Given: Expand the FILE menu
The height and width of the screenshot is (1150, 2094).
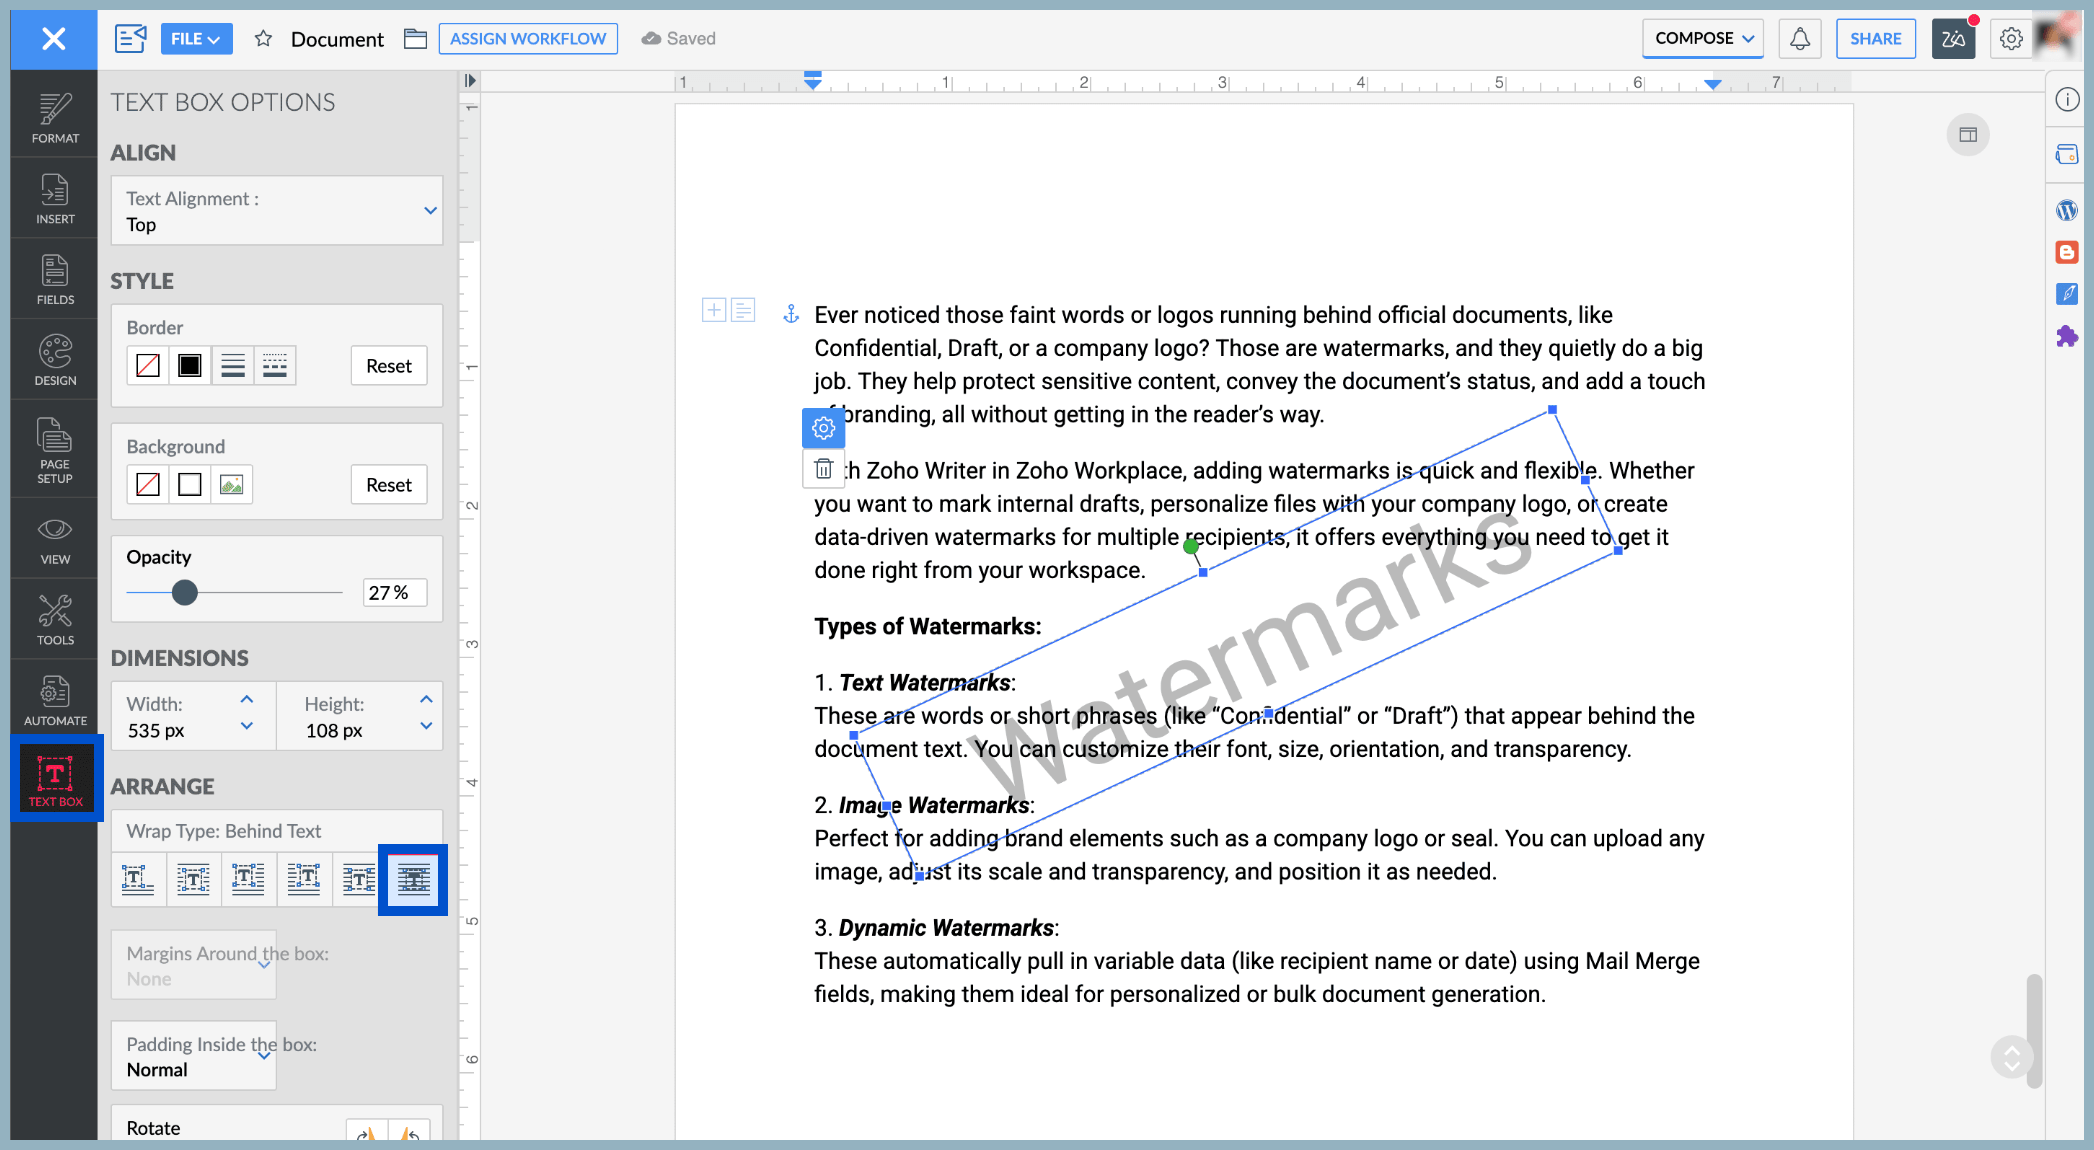Looking at the screenshot, I should click(196, 38).
